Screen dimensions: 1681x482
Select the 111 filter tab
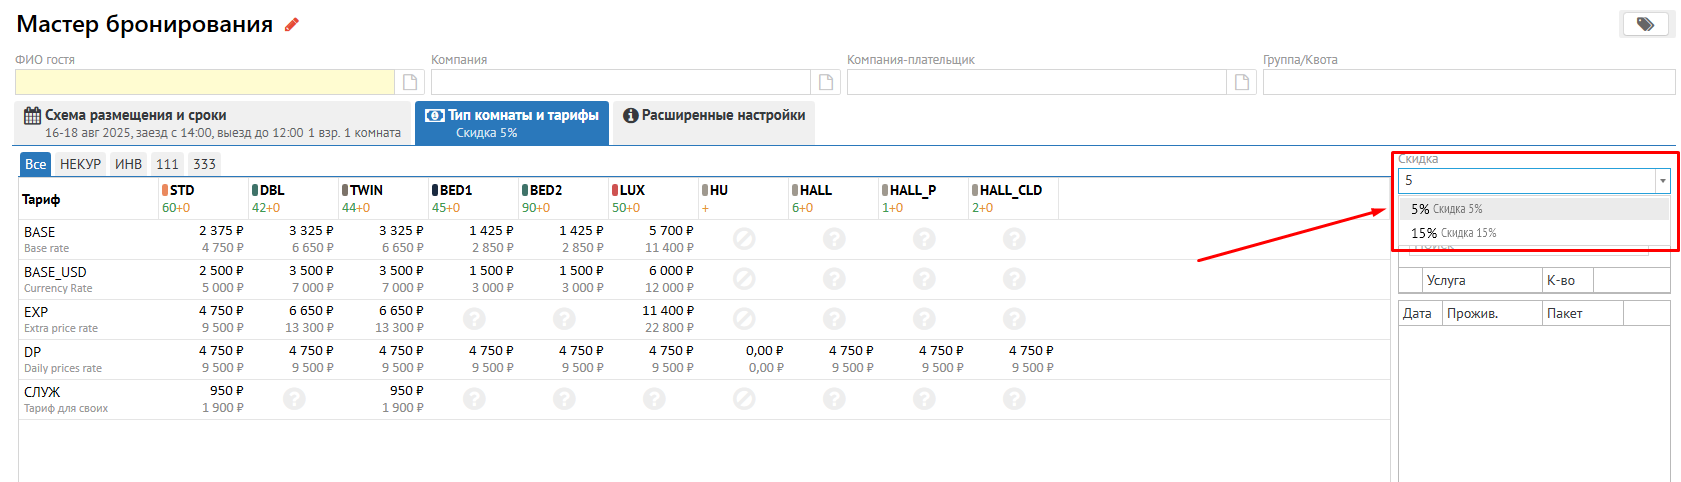[x=167, y=164]
